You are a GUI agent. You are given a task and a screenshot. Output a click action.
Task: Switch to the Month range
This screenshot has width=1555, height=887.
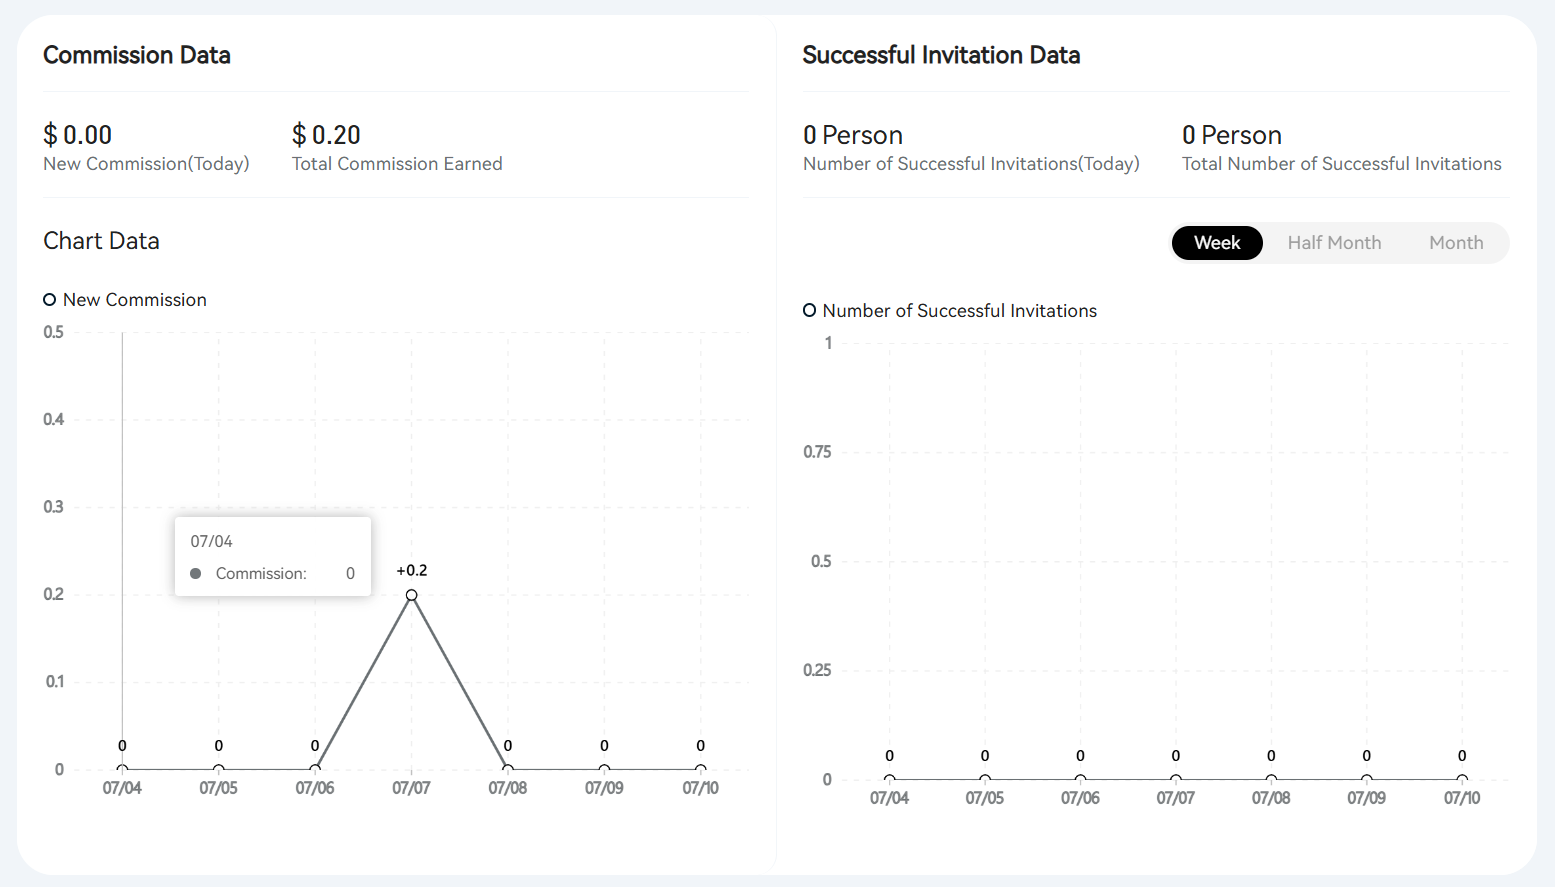point(1456,243)
